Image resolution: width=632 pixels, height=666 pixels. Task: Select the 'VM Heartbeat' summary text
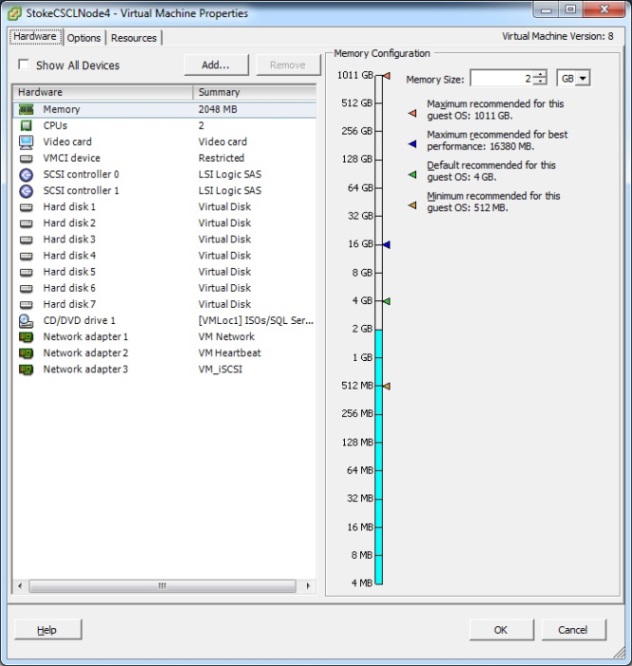(x=229, y=353)
